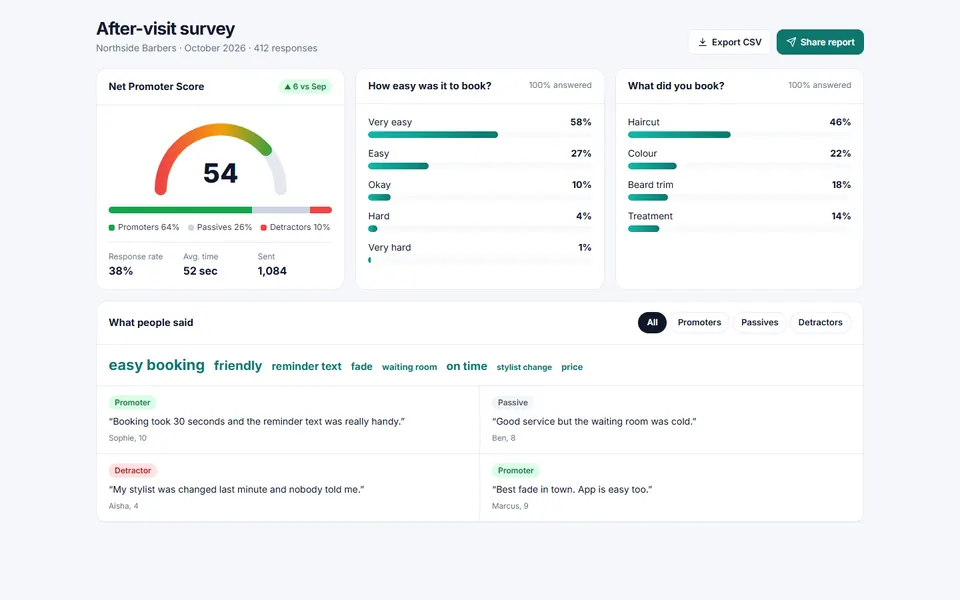Click the 'fade' keyword tag
The width and height of the screenshot is (960, 600).
pyautogui.click(x=361, y=367)
